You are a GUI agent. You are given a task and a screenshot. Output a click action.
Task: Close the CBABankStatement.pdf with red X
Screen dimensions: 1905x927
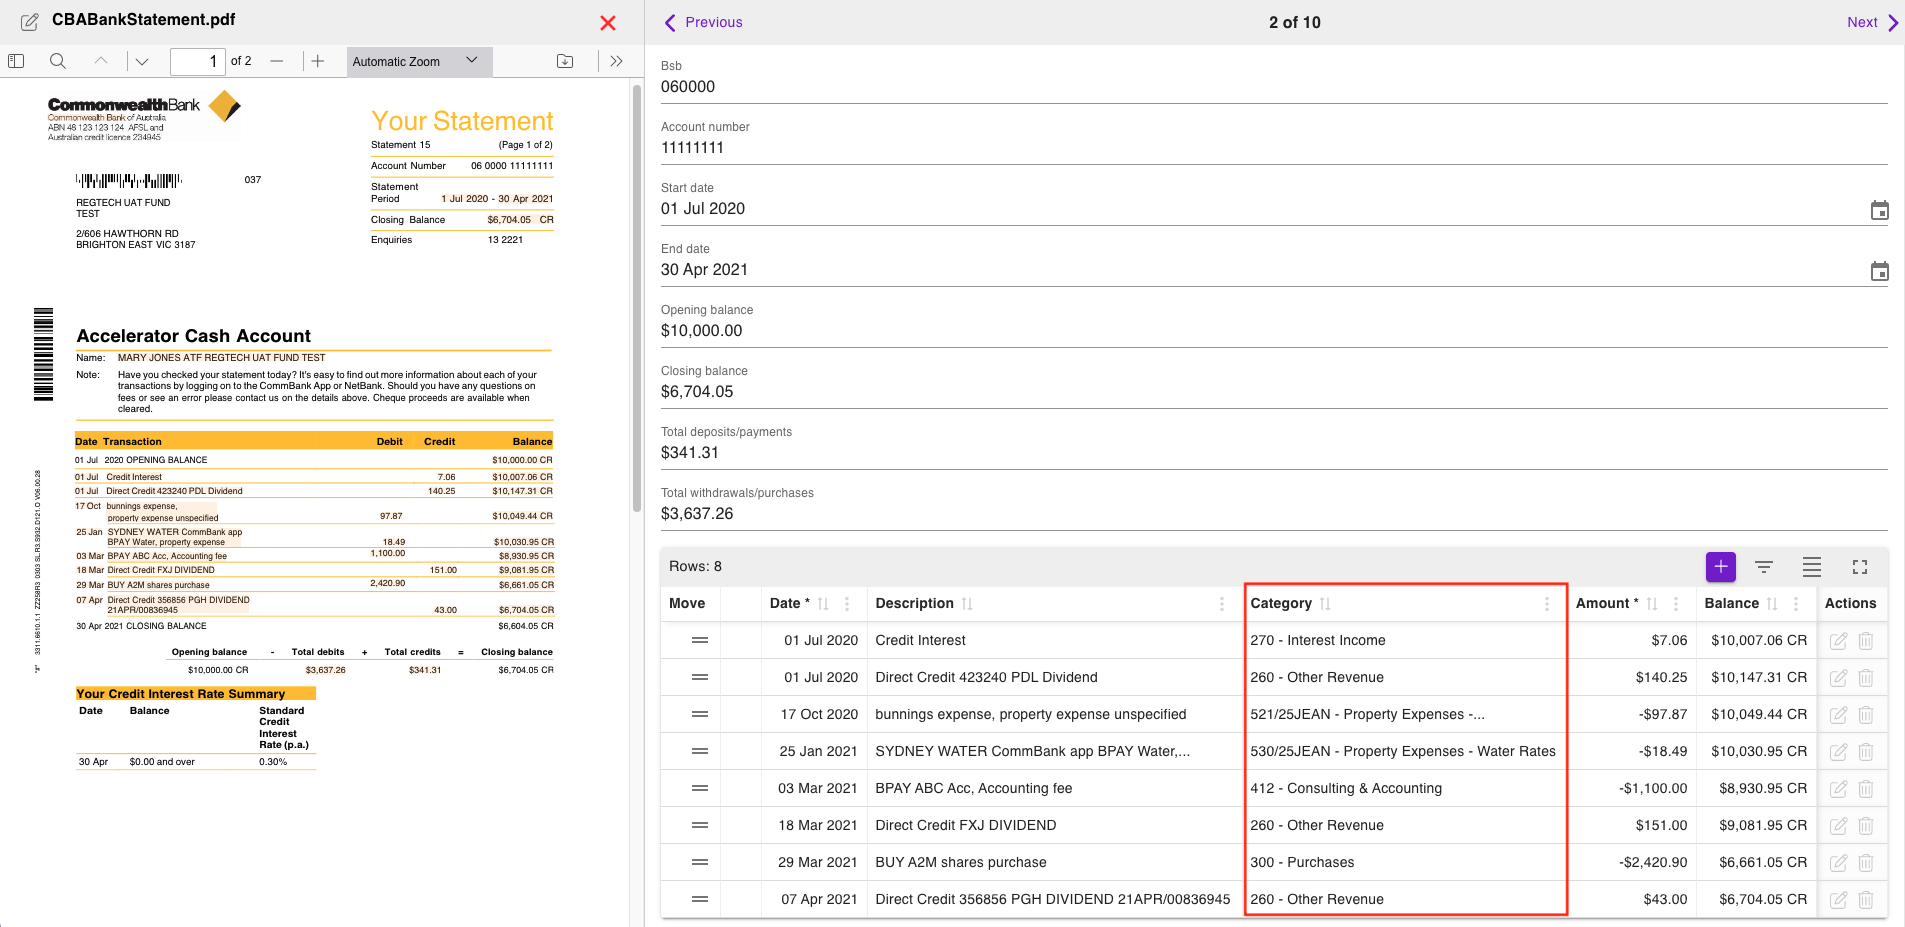pyautogui.click(x=608, y=23)
